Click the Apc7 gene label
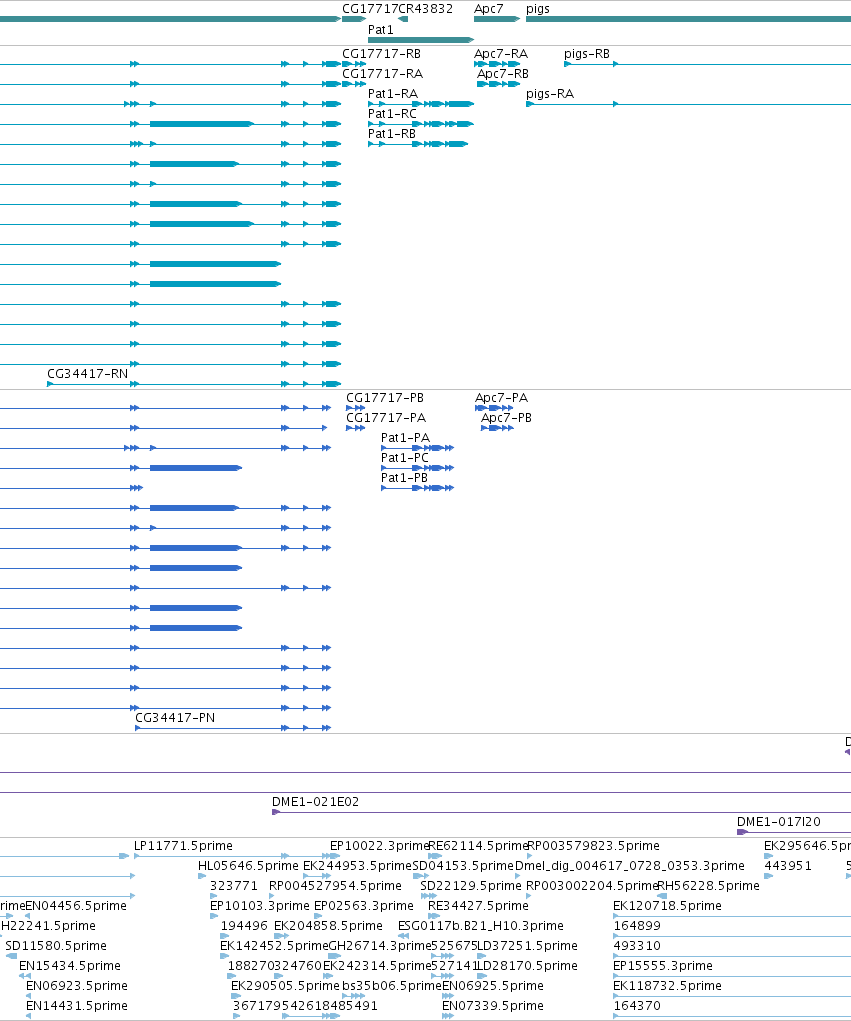 pyautogui.click(x=488, y=8)
